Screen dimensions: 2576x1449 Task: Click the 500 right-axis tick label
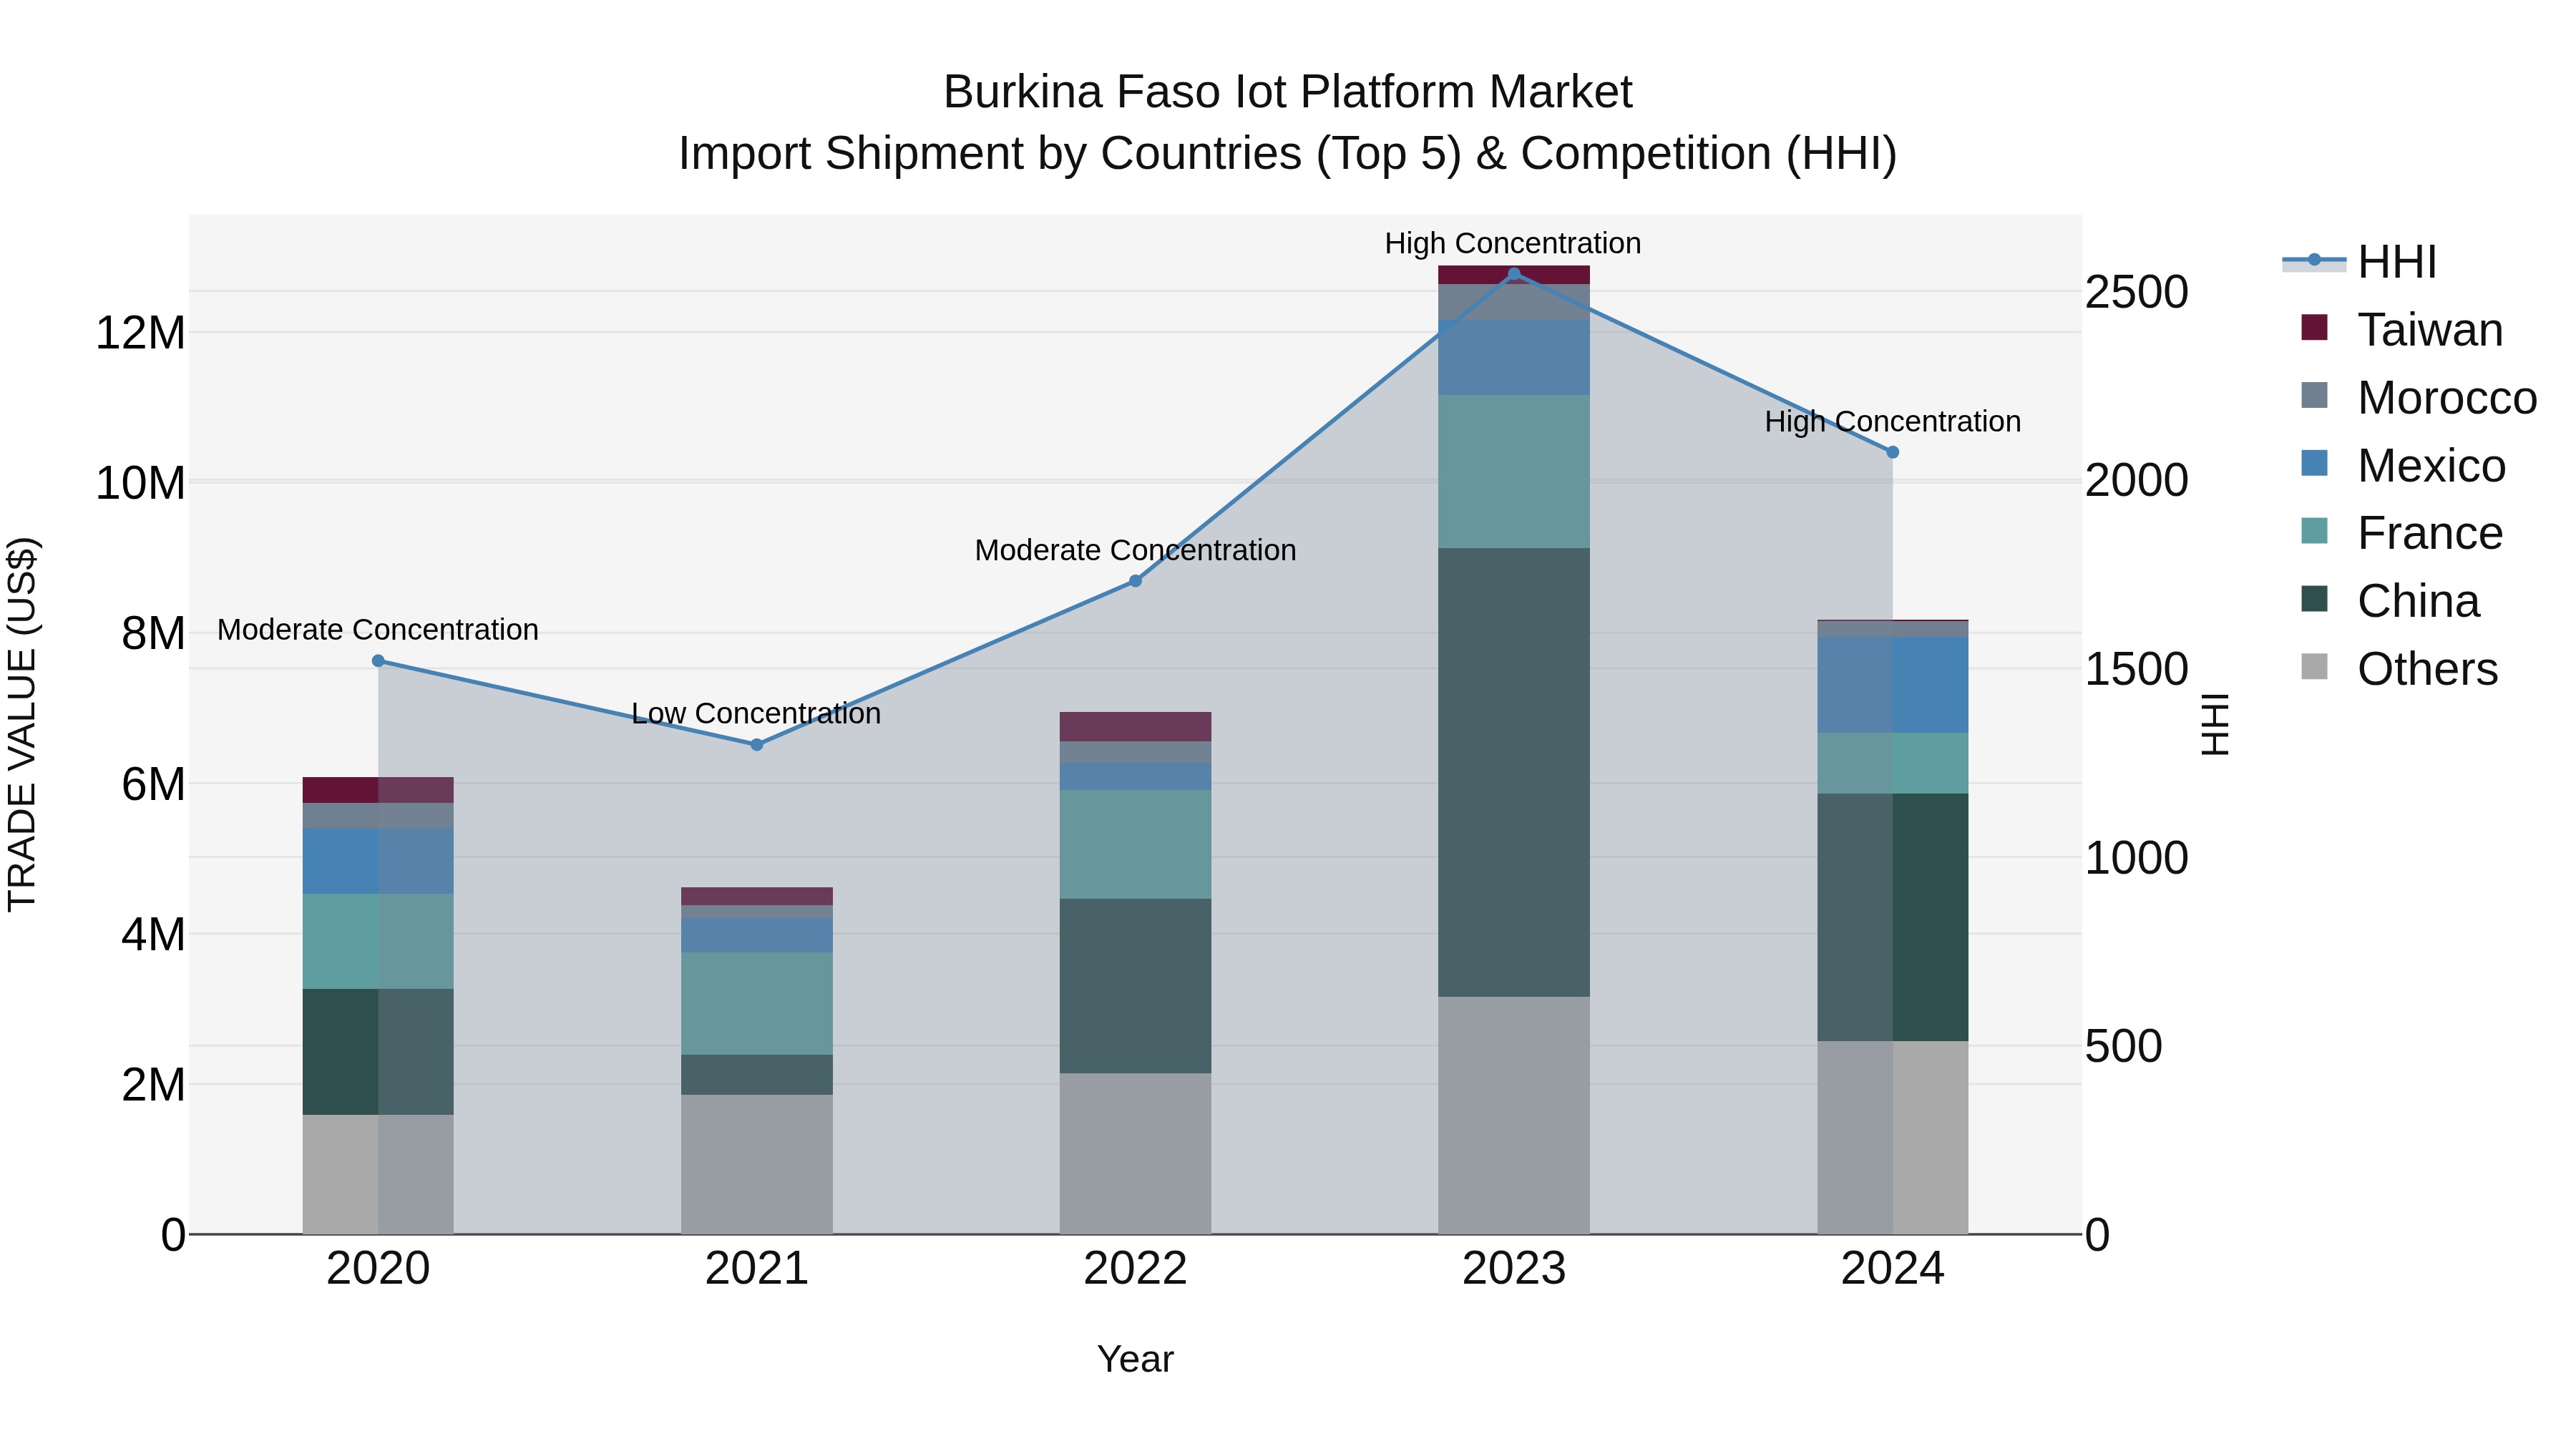tap(2124, 1046)
